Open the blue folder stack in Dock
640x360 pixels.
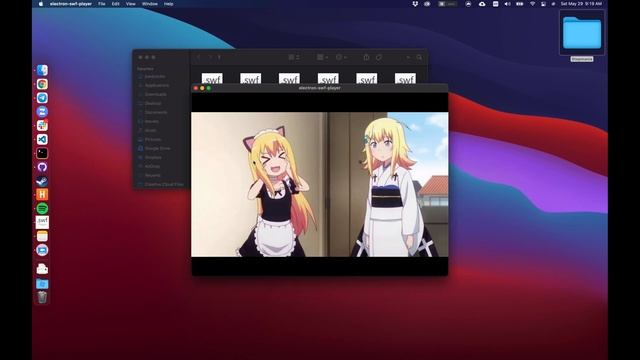click(x=42, y=284)
